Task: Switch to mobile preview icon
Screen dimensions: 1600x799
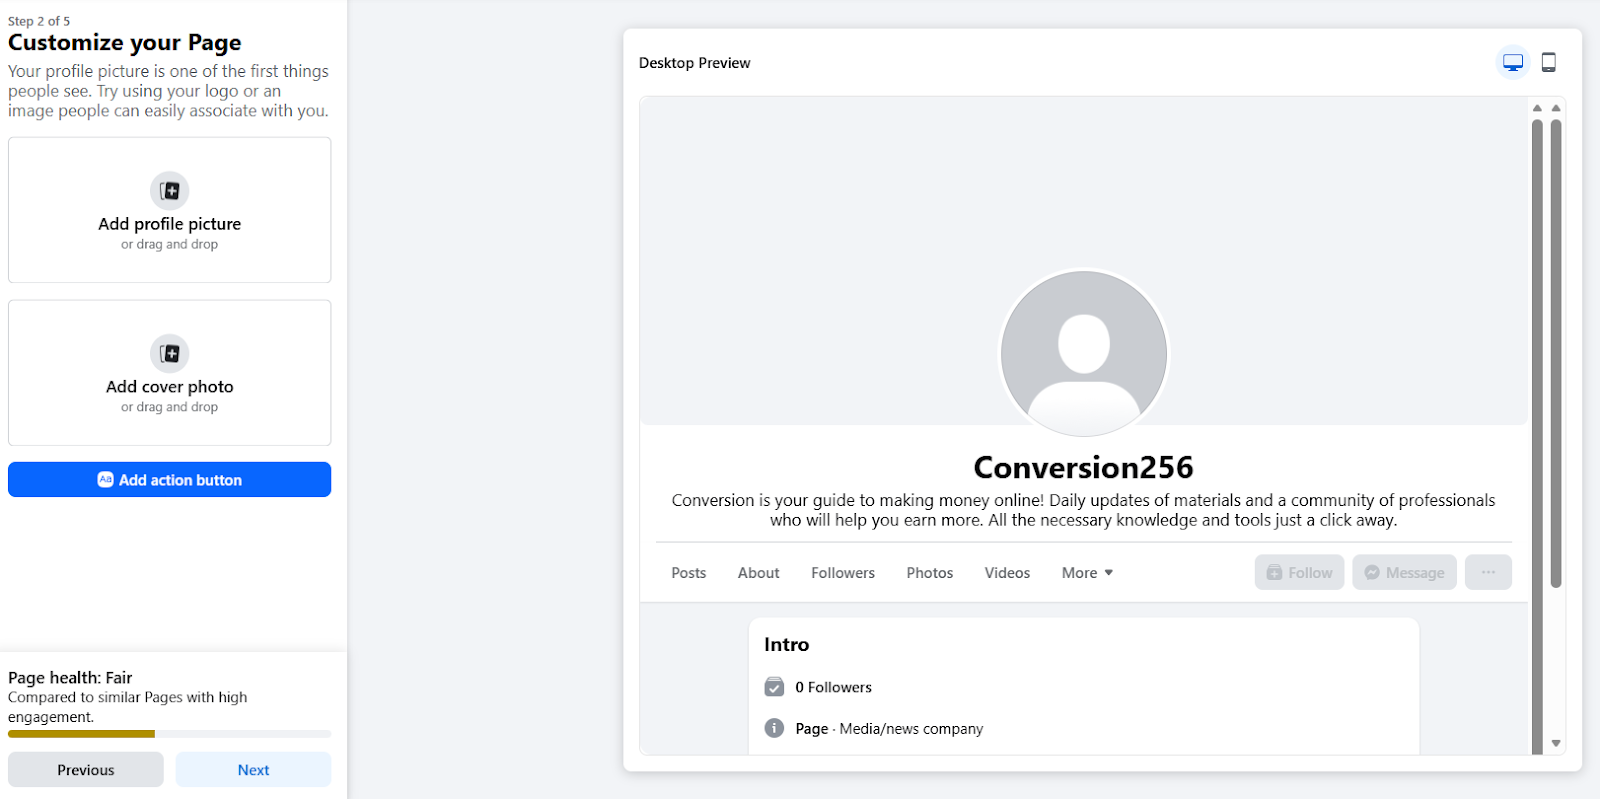Action: (x=1548, y=62)
